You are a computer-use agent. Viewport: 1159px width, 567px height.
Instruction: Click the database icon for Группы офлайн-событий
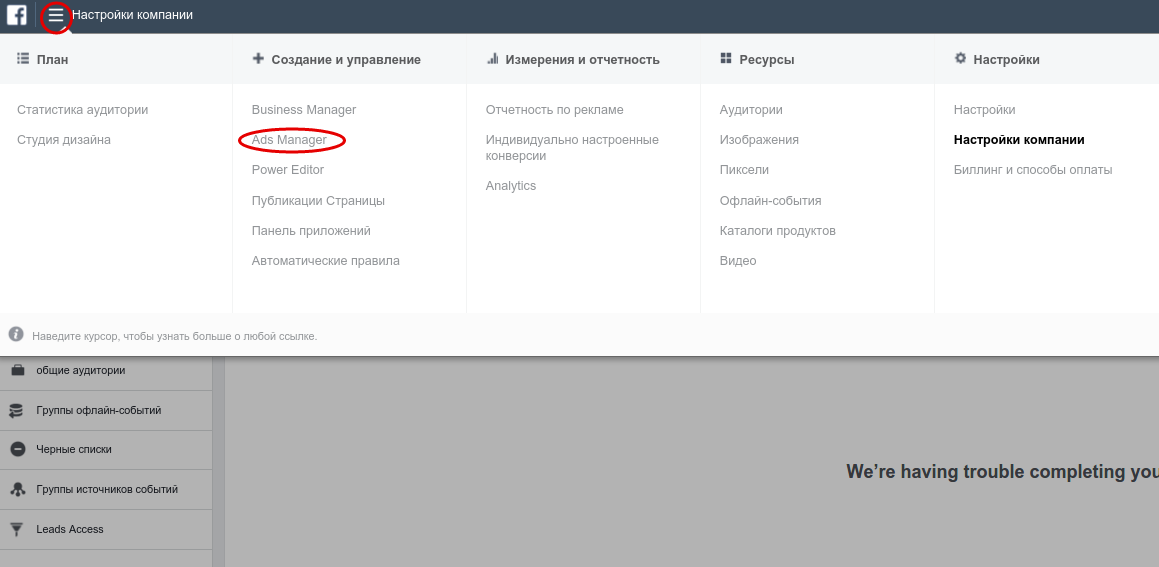tap(16, 411)
